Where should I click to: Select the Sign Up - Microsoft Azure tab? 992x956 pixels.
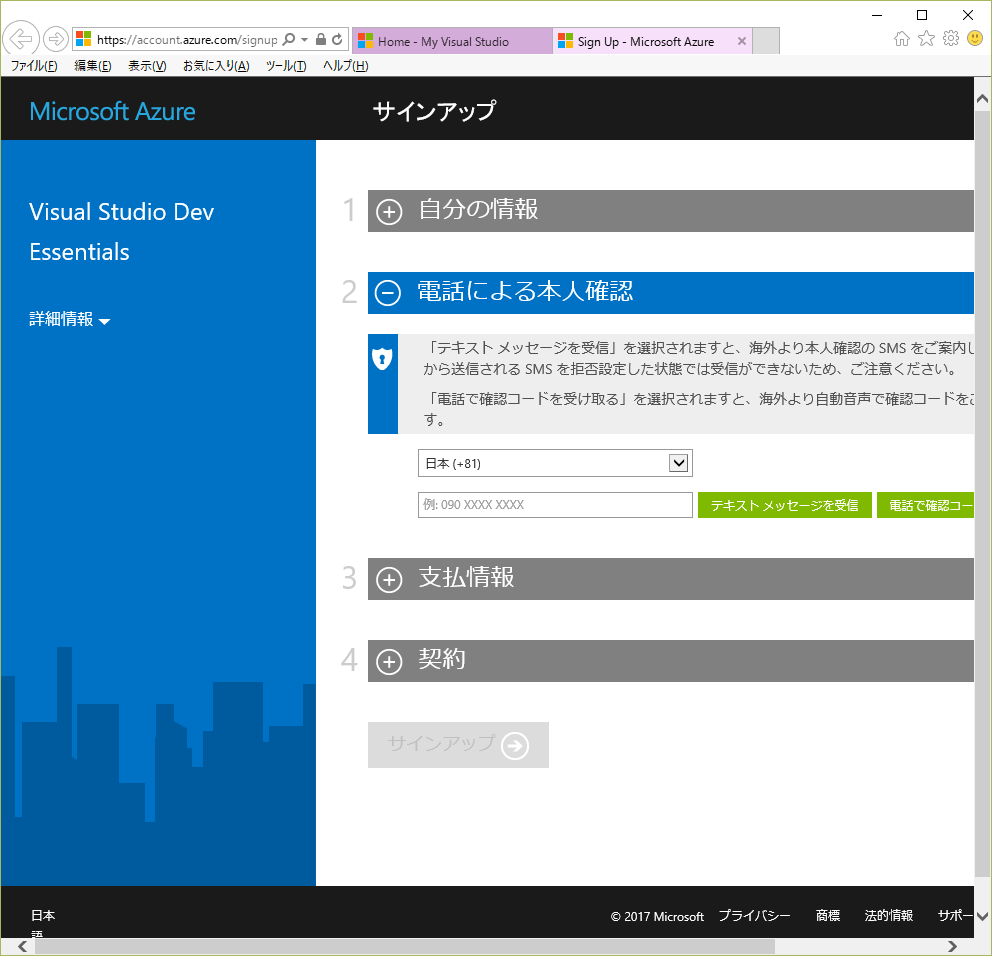(x=653, y=41)
